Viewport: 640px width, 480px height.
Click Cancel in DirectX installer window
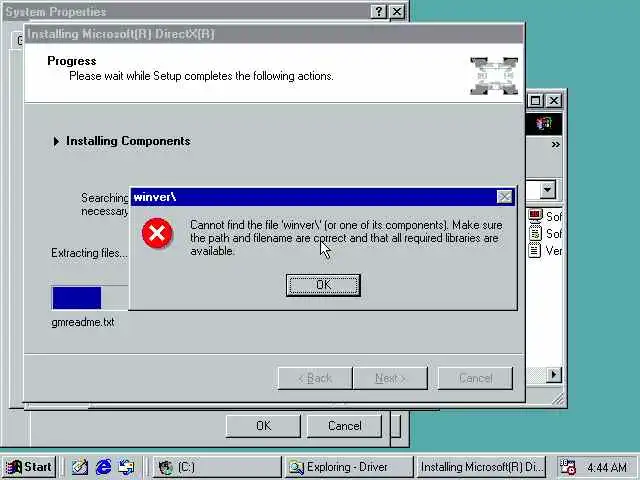point(476,378)
